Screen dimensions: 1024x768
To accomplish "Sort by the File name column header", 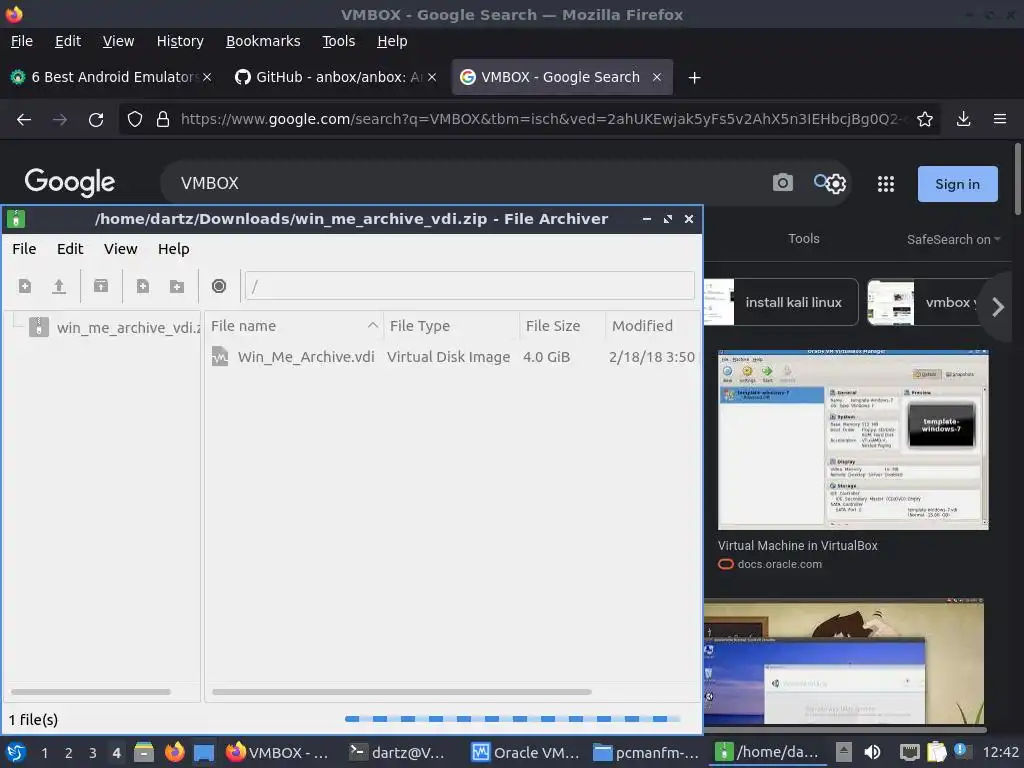I will click(295, 325).
